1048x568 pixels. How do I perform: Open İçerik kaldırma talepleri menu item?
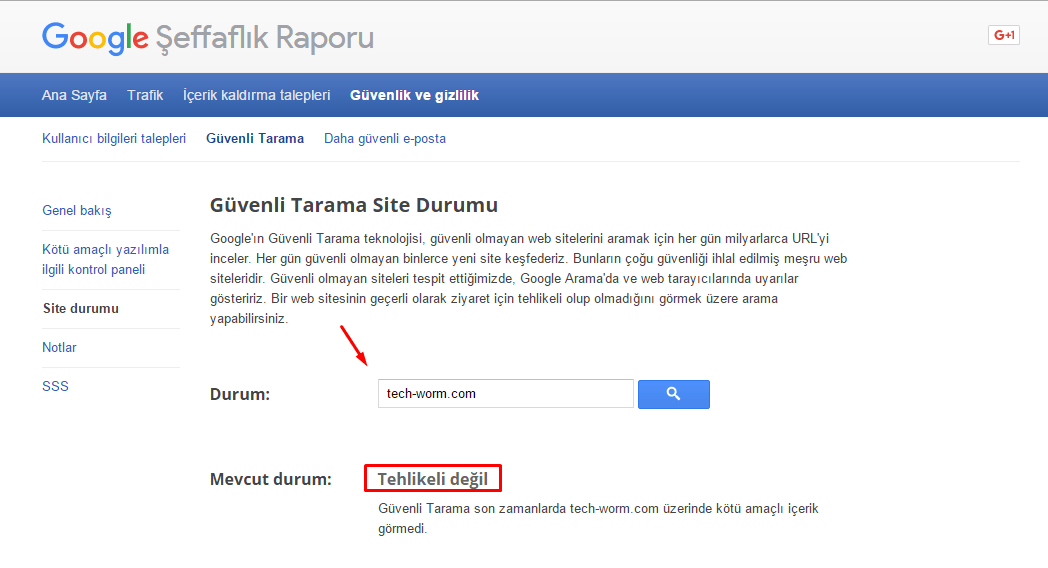coord(257,95)
